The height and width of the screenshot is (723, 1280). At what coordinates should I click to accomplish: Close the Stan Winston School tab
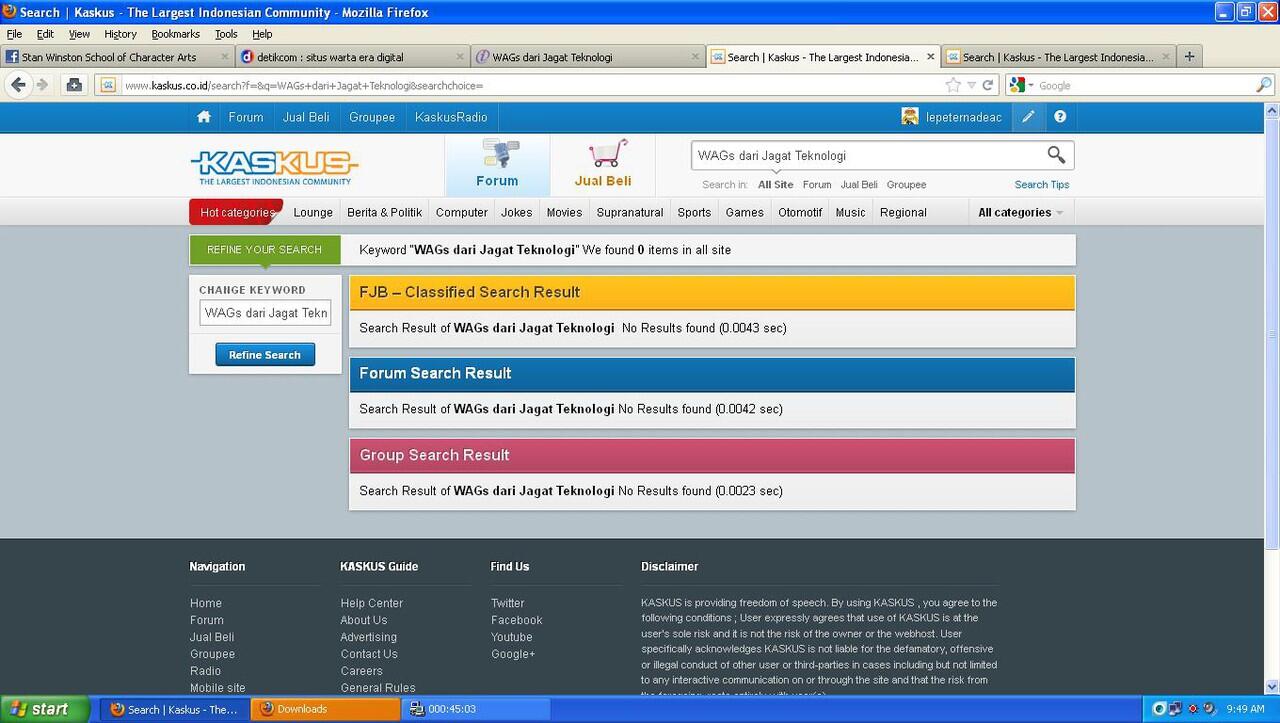click(225, 57)
